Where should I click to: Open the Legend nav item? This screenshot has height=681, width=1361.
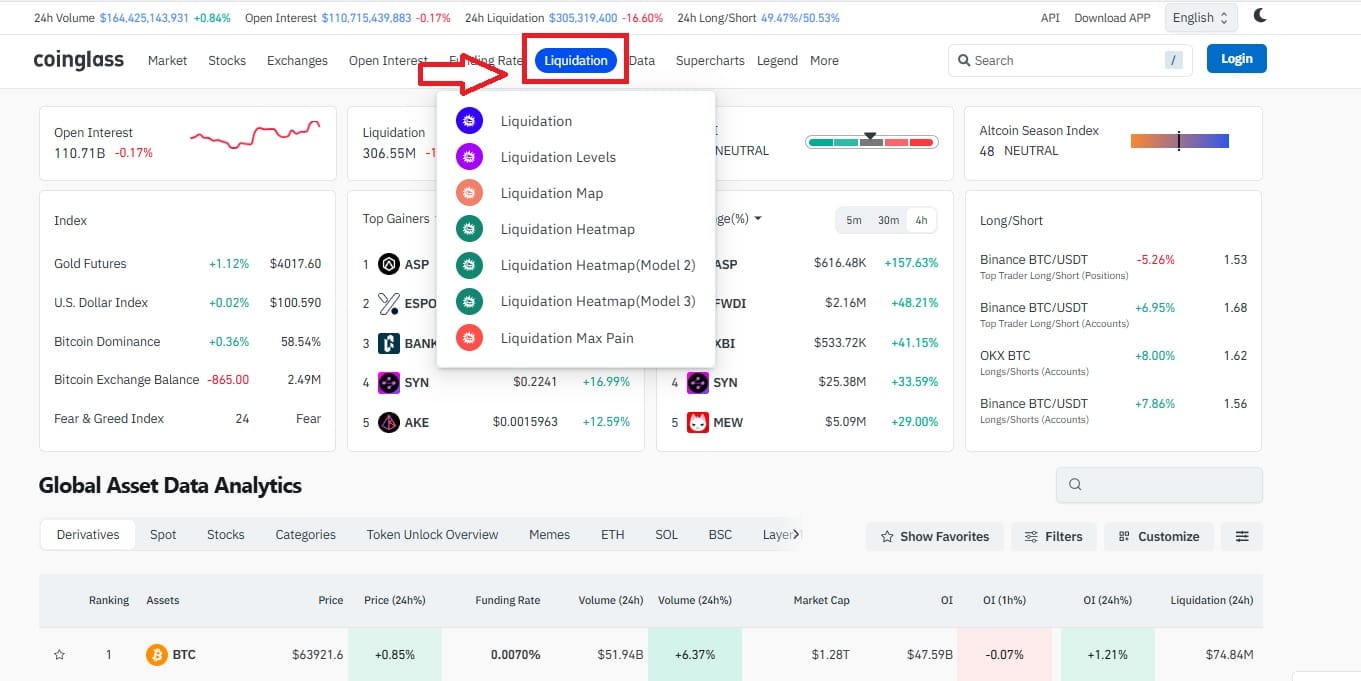777,61
